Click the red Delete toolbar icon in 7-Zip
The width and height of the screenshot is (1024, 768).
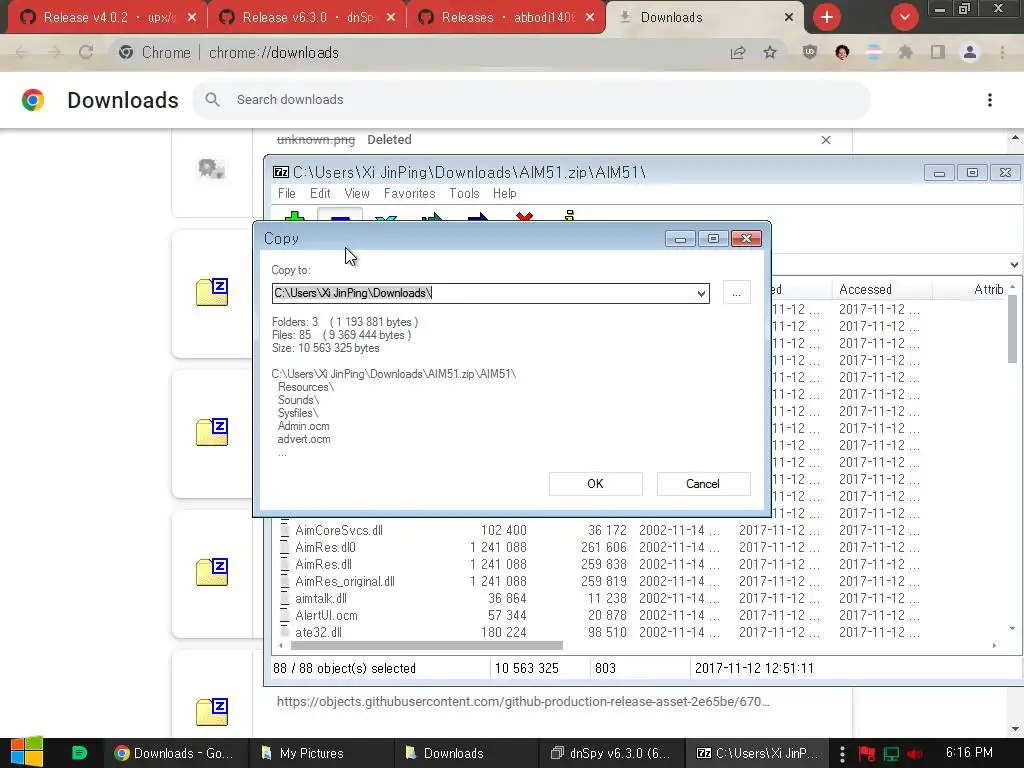click(524, 216)
